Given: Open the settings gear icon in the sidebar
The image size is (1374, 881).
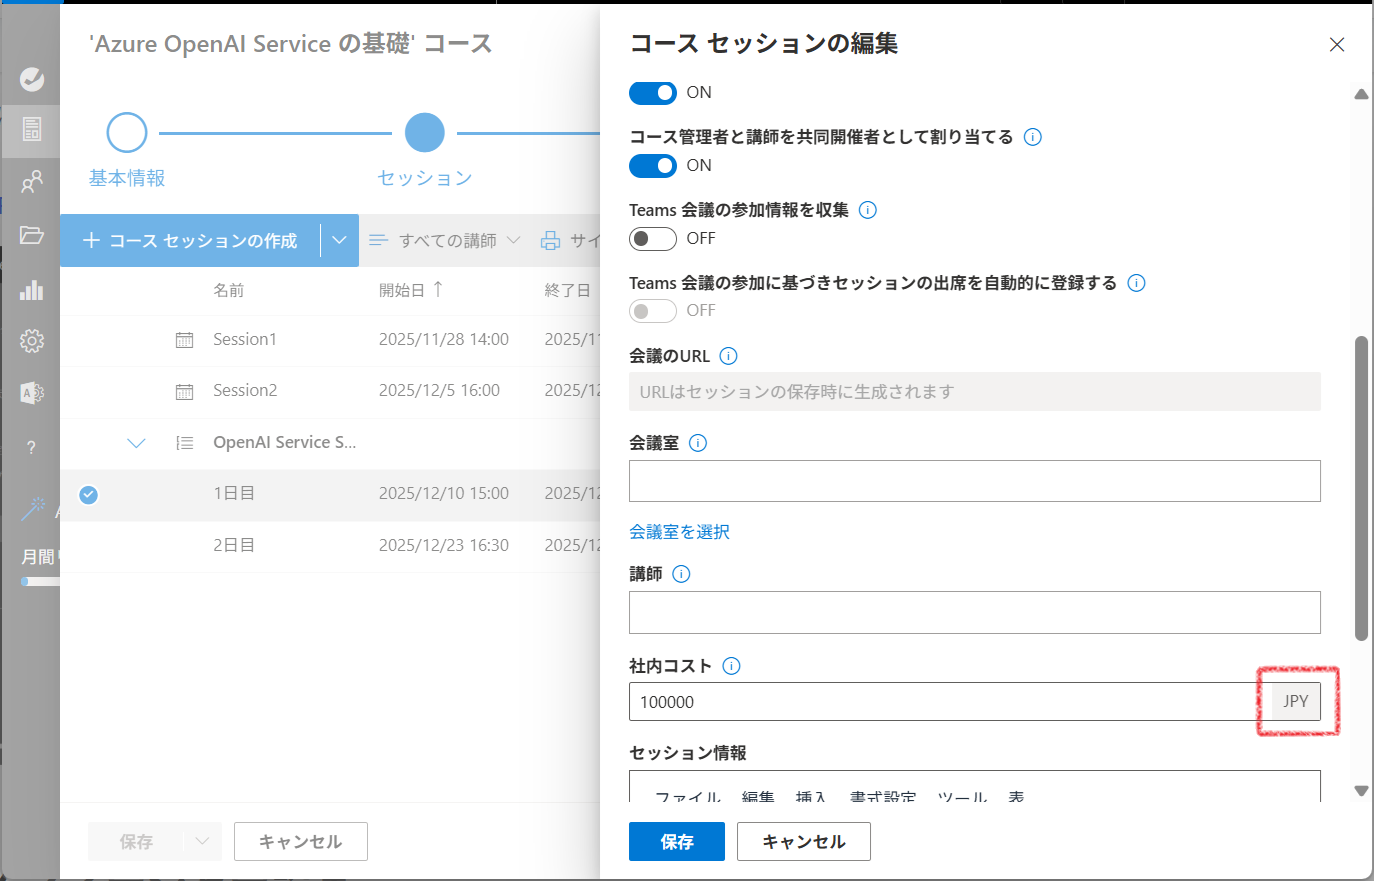Looking at the screenshot, I should (32, 341).
